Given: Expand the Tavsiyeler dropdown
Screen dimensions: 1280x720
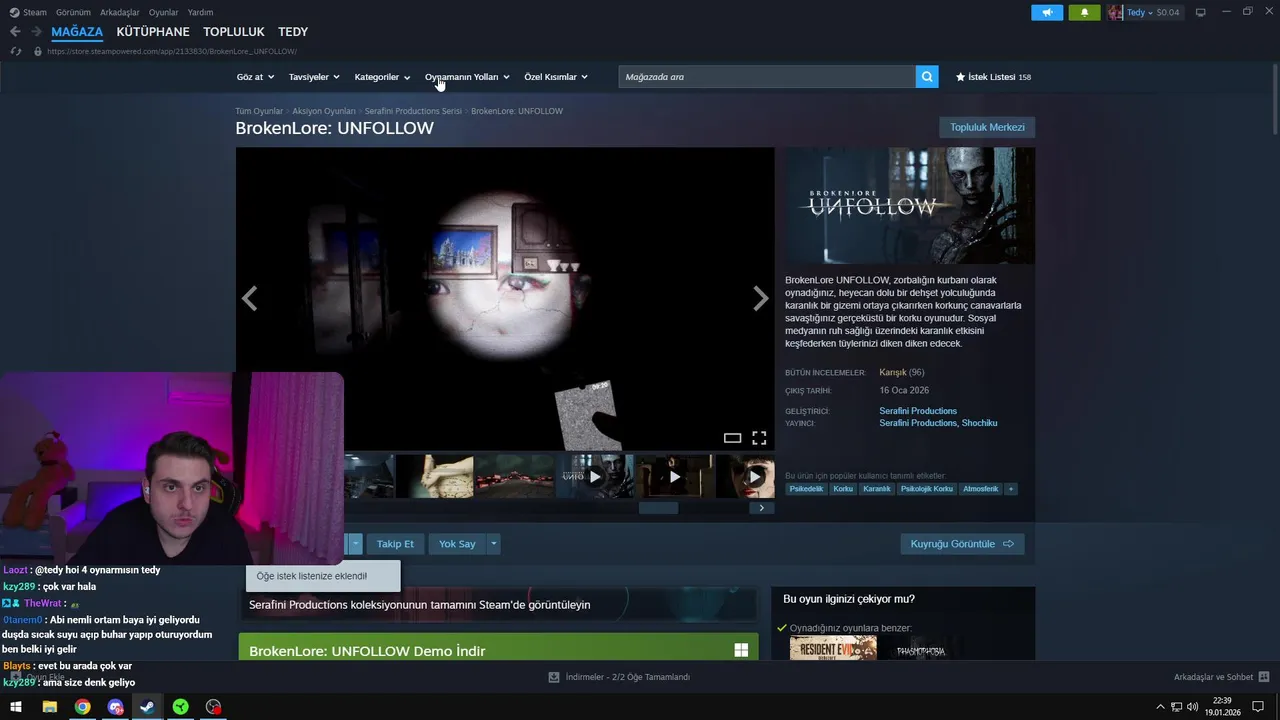Looking at the screenshot, I should (x=314, y=77).
